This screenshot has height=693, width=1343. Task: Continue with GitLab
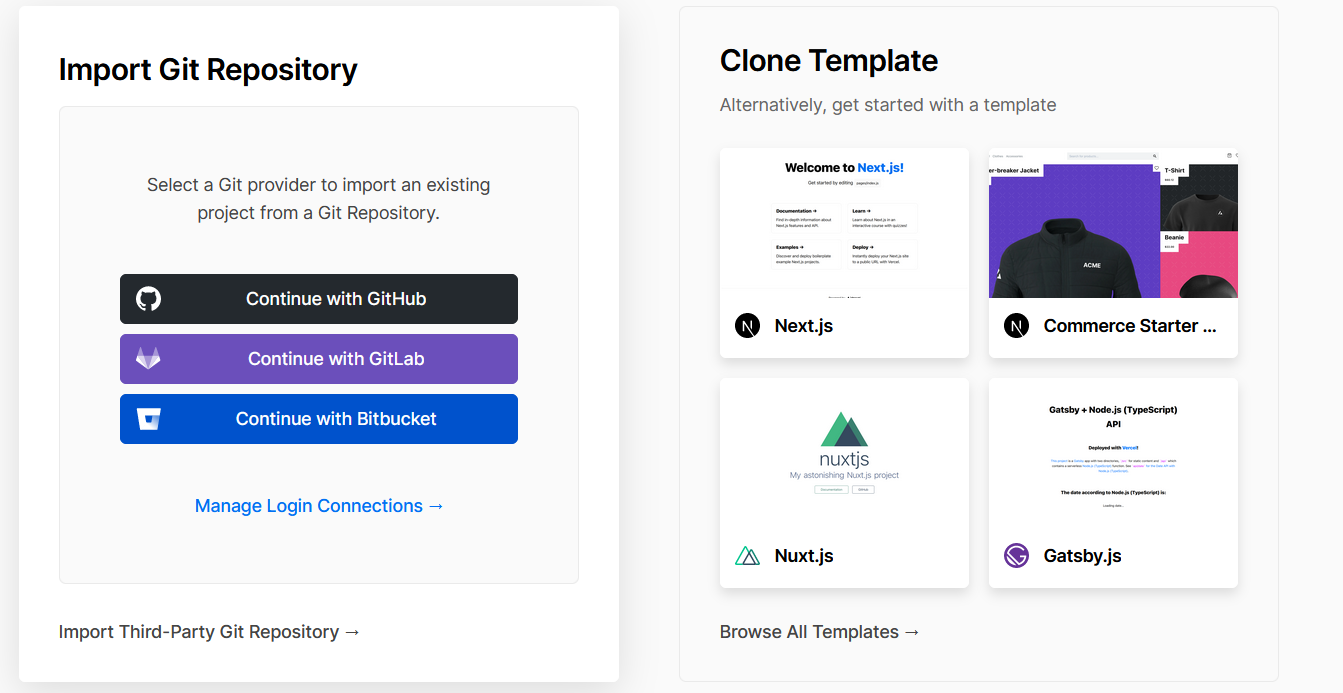pos(319,359)
